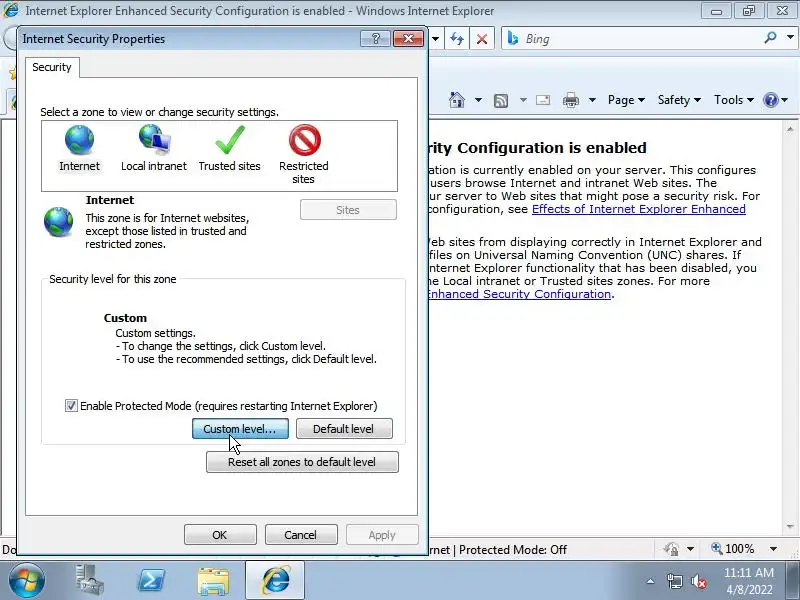Click the status bar security lock icon
This screenshot has height=600, width=800.
coord(671,549)
